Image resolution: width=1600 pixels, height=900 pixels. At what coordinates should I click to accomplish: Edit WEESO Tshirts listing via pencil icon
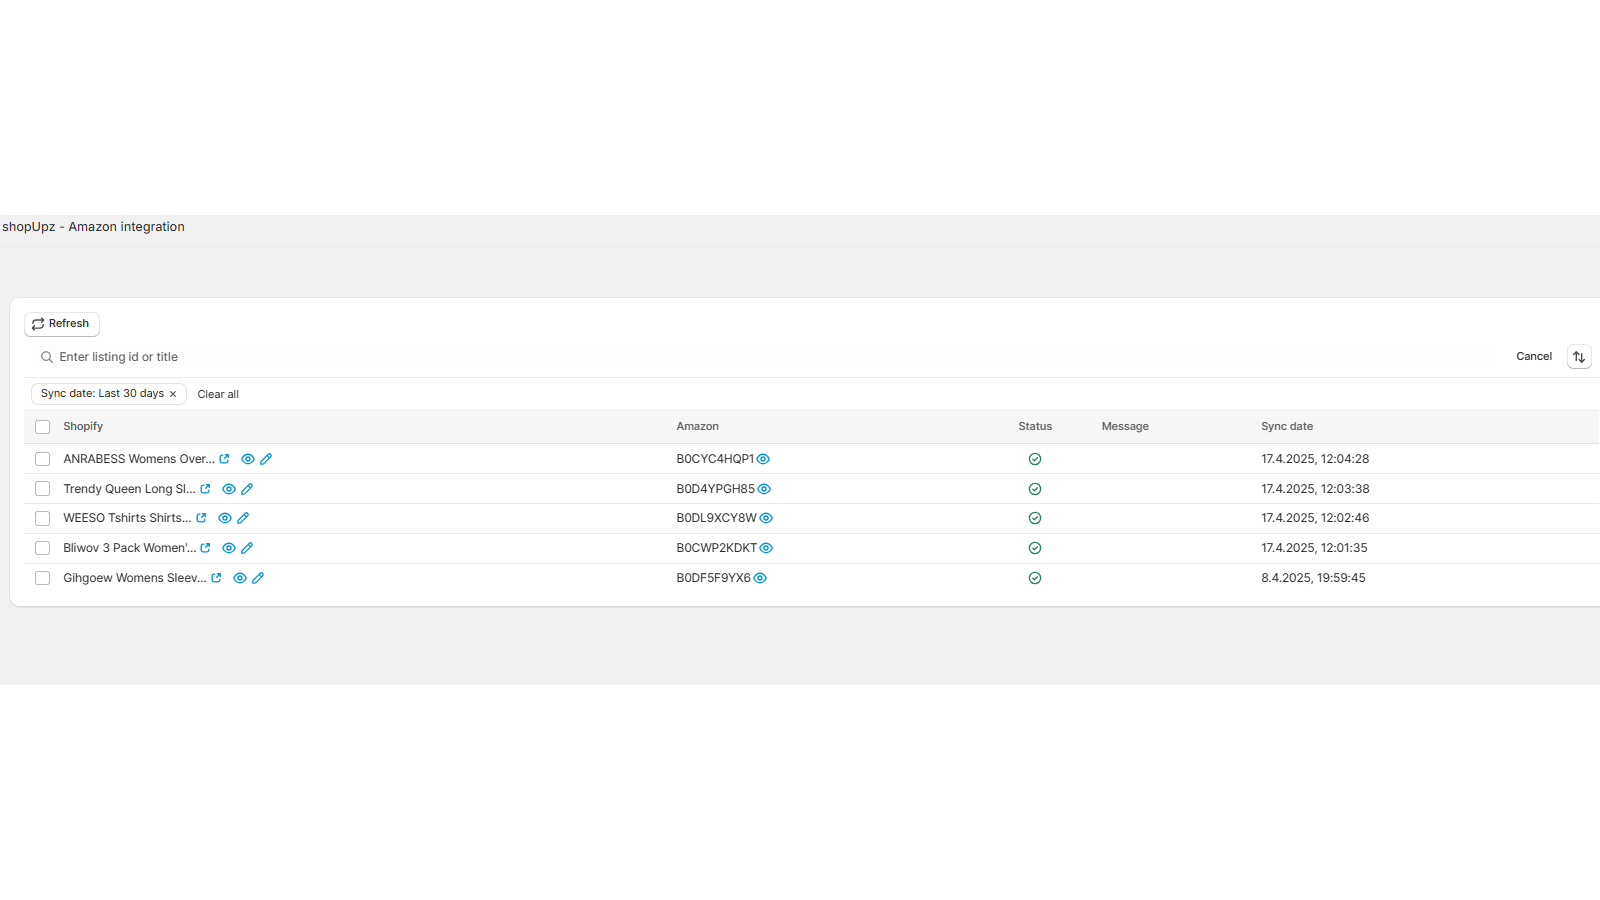point(243,518)
